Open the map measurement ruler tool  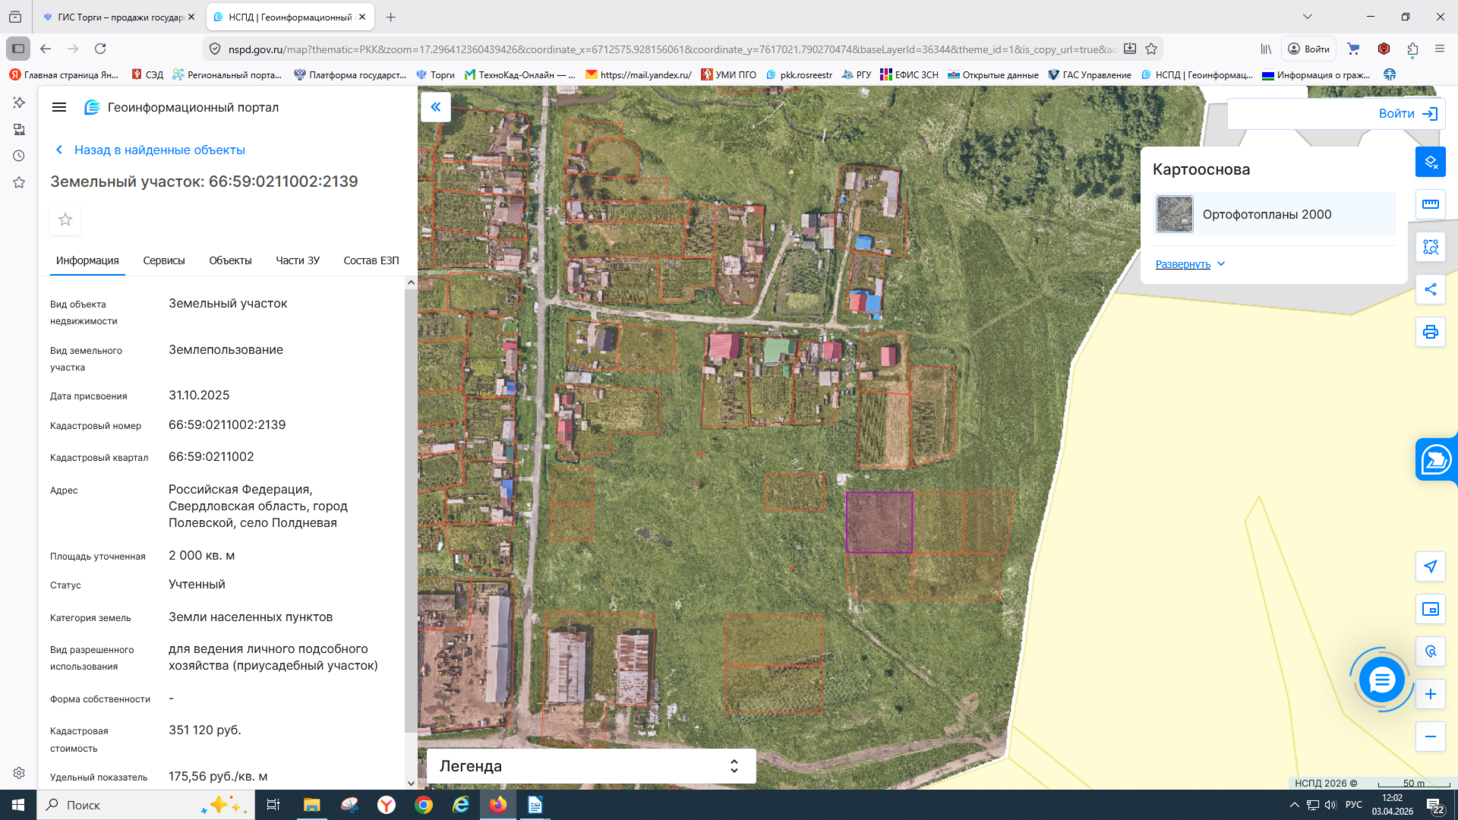pos(1430,204)
